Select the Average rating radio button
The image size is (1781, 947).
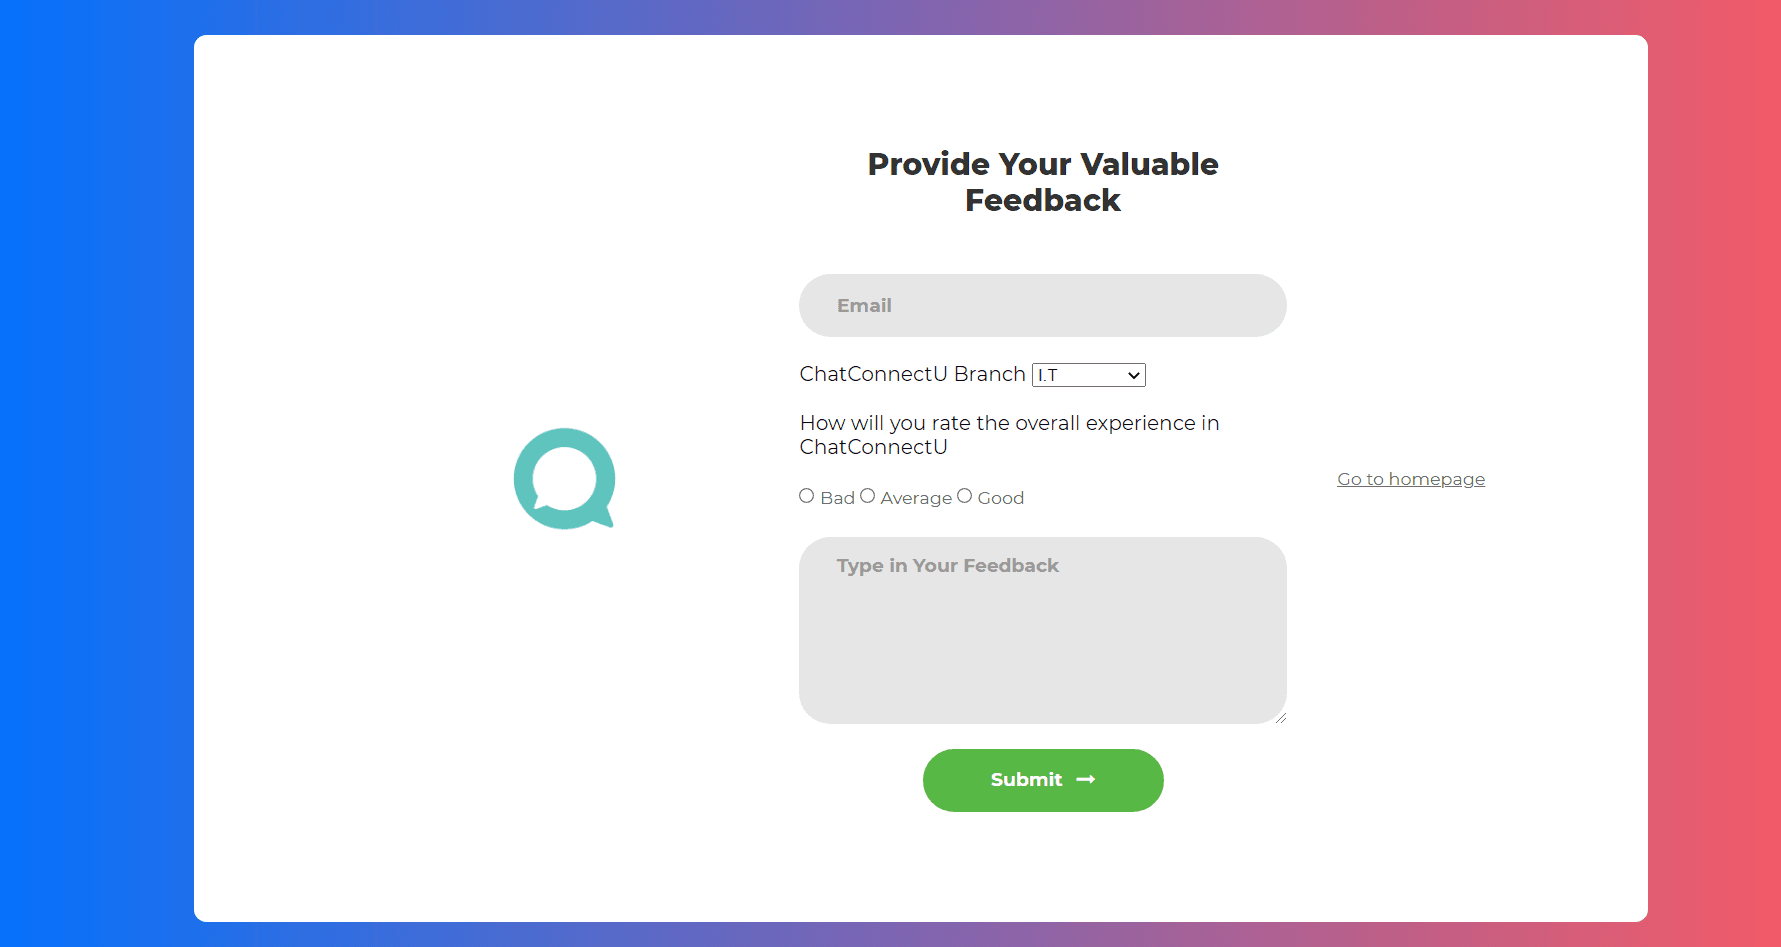[x=868, y=496]
